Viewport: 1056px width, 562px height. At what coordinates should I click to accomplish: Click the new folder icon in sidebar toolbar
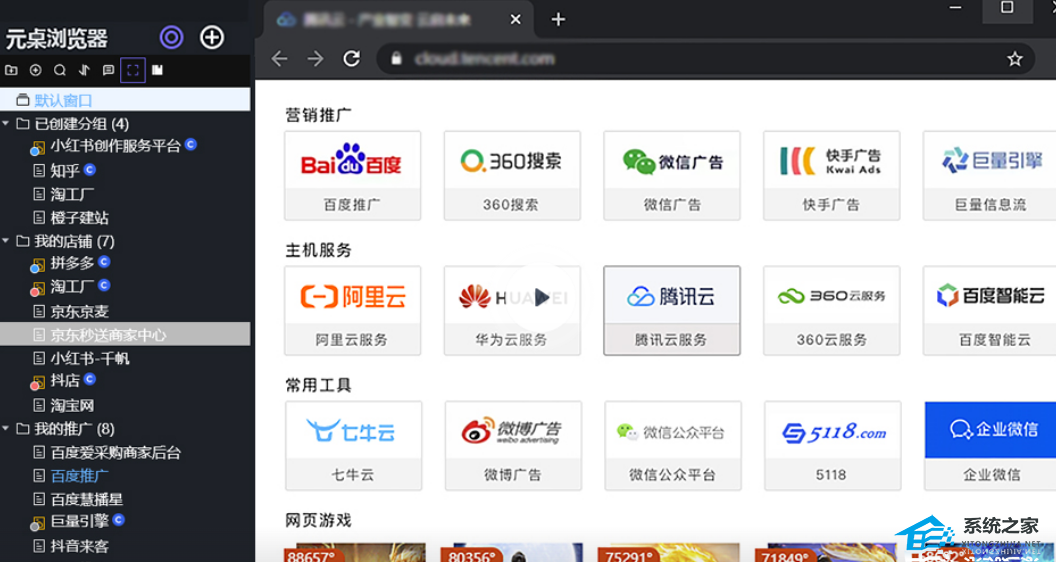tap(11, 70)
